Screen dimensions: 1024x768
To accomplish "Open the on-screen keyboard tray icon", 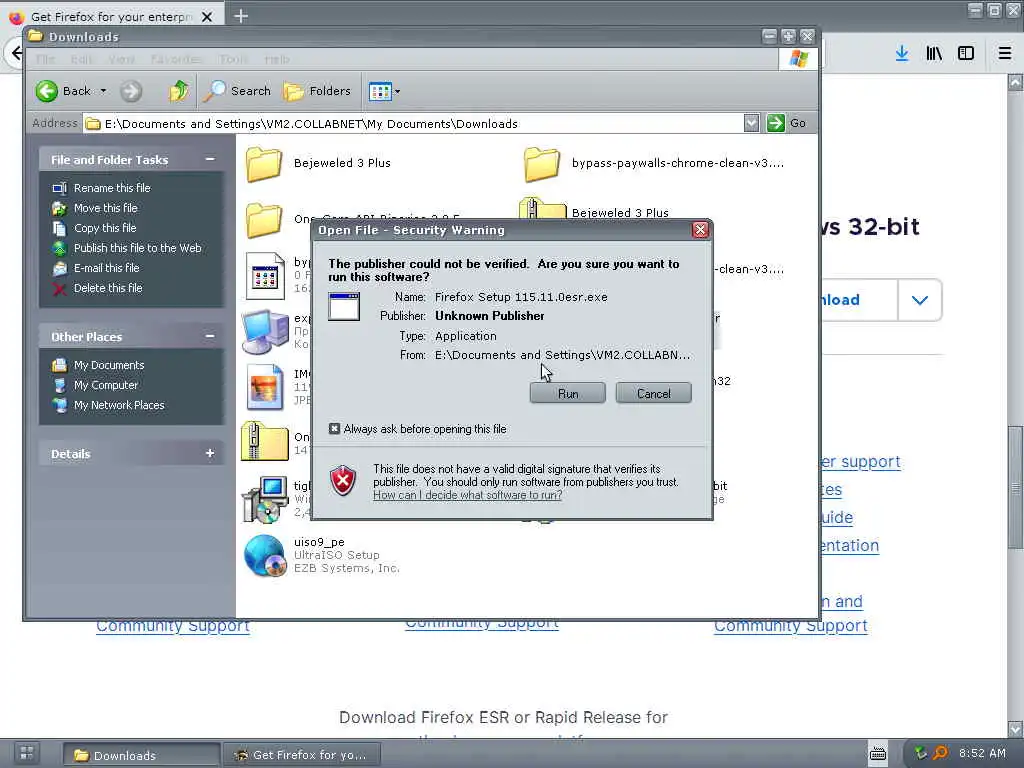I will tap(878, 754).
